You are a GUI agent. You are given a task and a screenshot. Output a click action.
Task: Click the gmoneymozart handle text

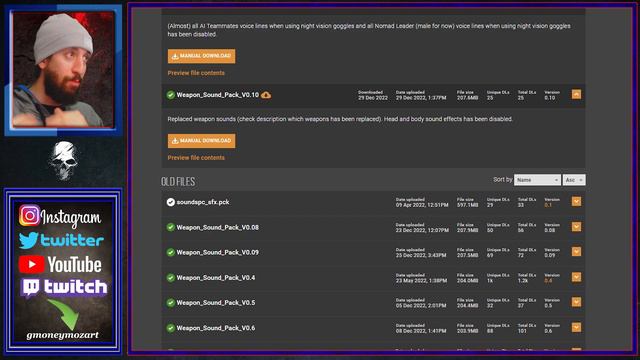(62, 335)
